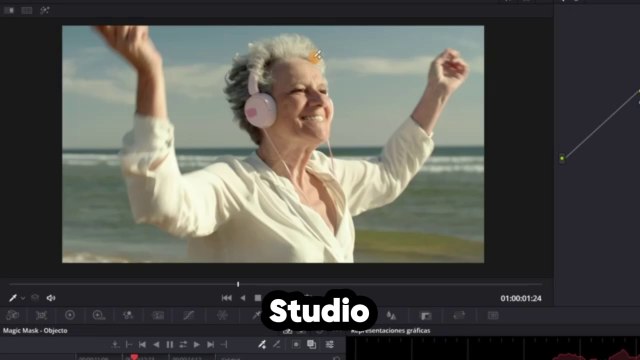Stop playback in the viewer transport

258,298
